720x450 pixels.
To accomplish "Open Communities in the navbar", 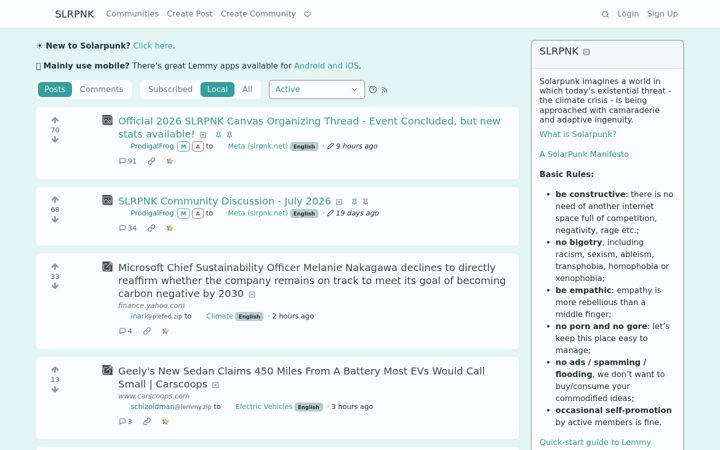I will (x=132, y=14).
